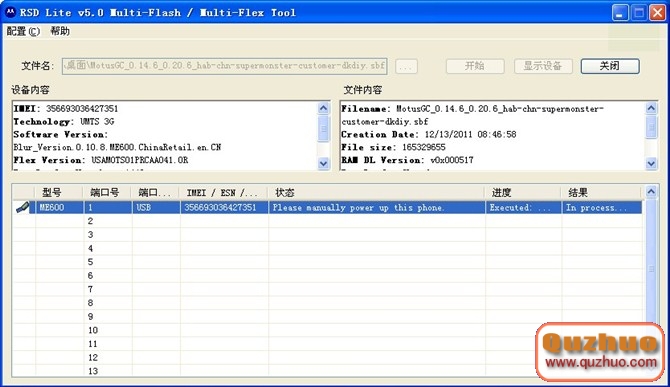Screen dimensions: 670x387
Task: Select port number 6 row
Action: pyautogui.click(x=327, y=276)
